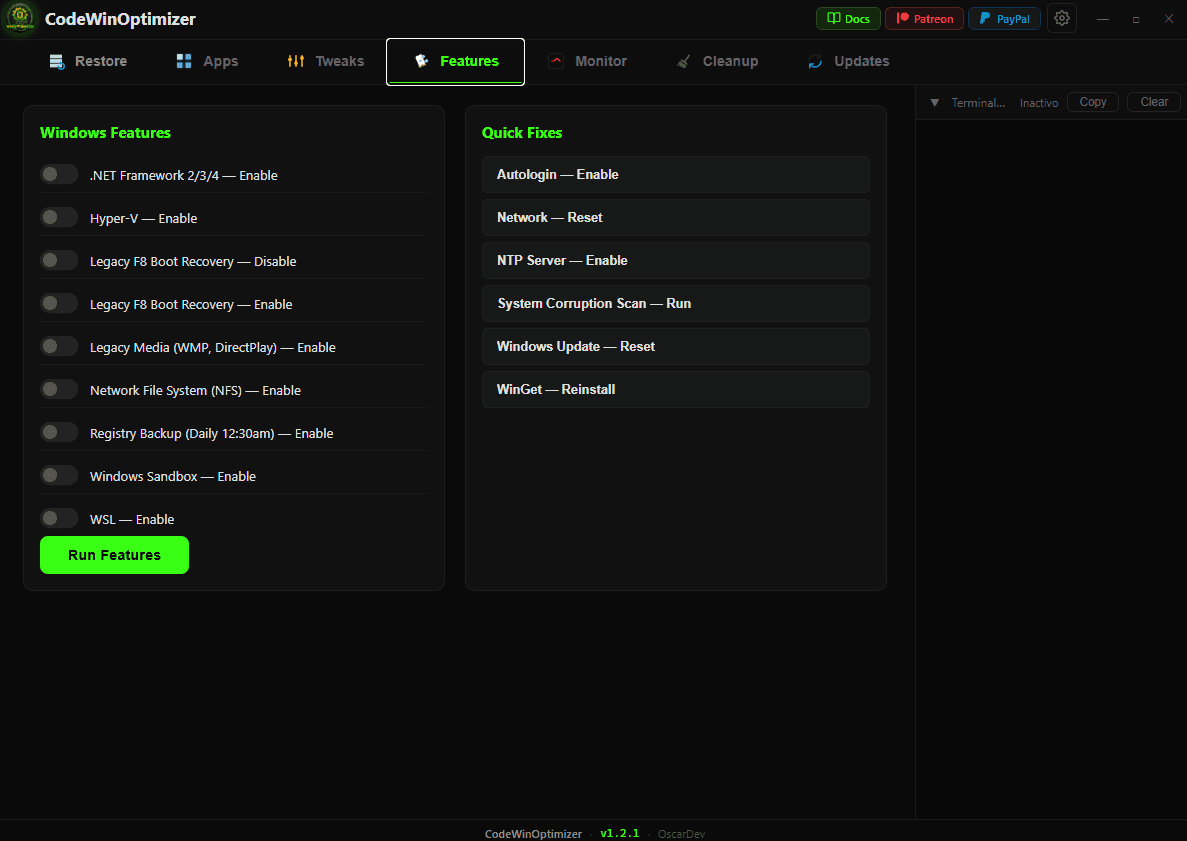1187x841 pixels.
Task: Click the Restore tab icon
Action: point(57,61)
